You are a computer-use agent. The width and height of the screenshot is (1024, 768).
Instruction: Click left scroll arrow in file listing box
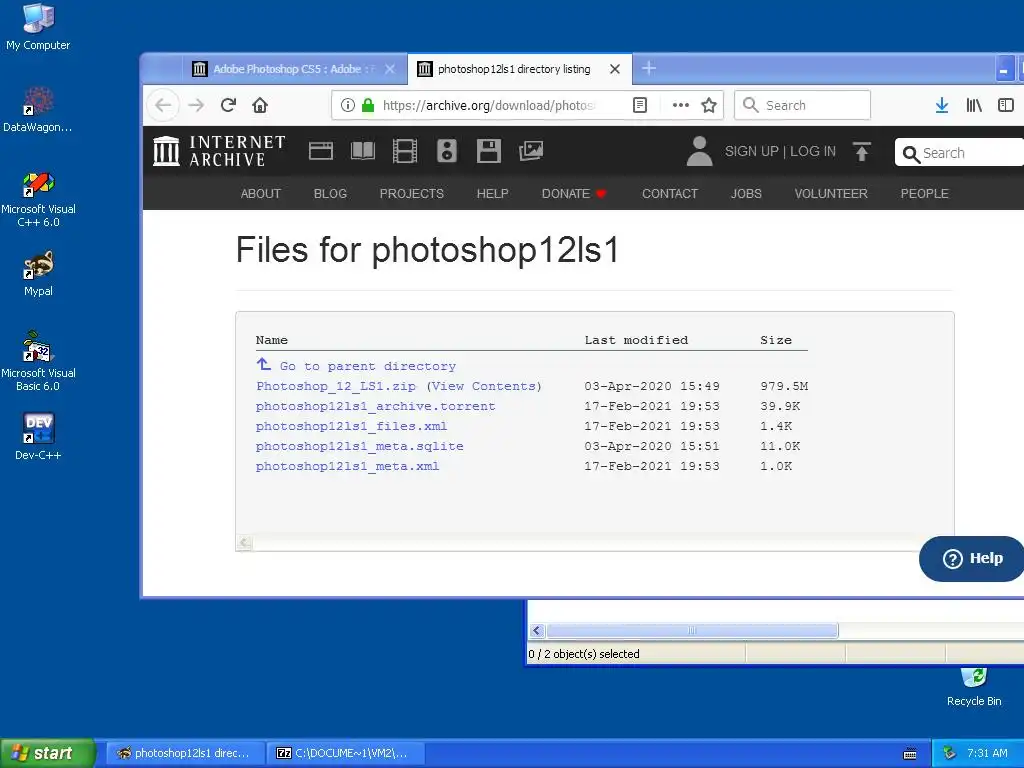click(x=244, y=542)
